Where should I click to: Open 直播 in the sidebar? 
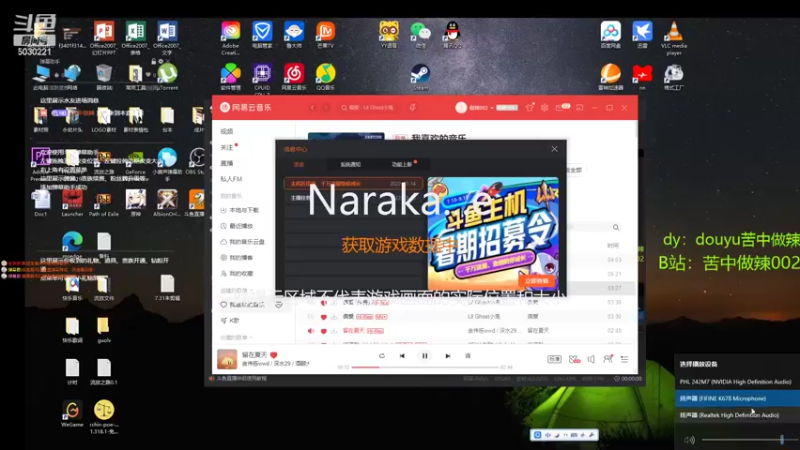pyautogui.click(x=227, y=163)
